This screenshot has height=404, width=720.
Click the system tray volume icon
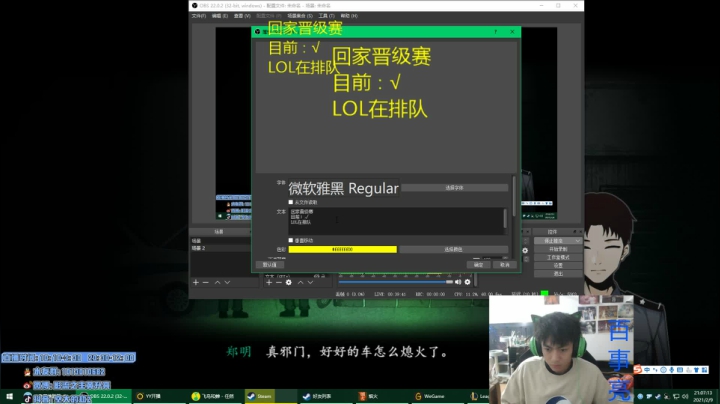pyautogui.click(x=685, y=397)
